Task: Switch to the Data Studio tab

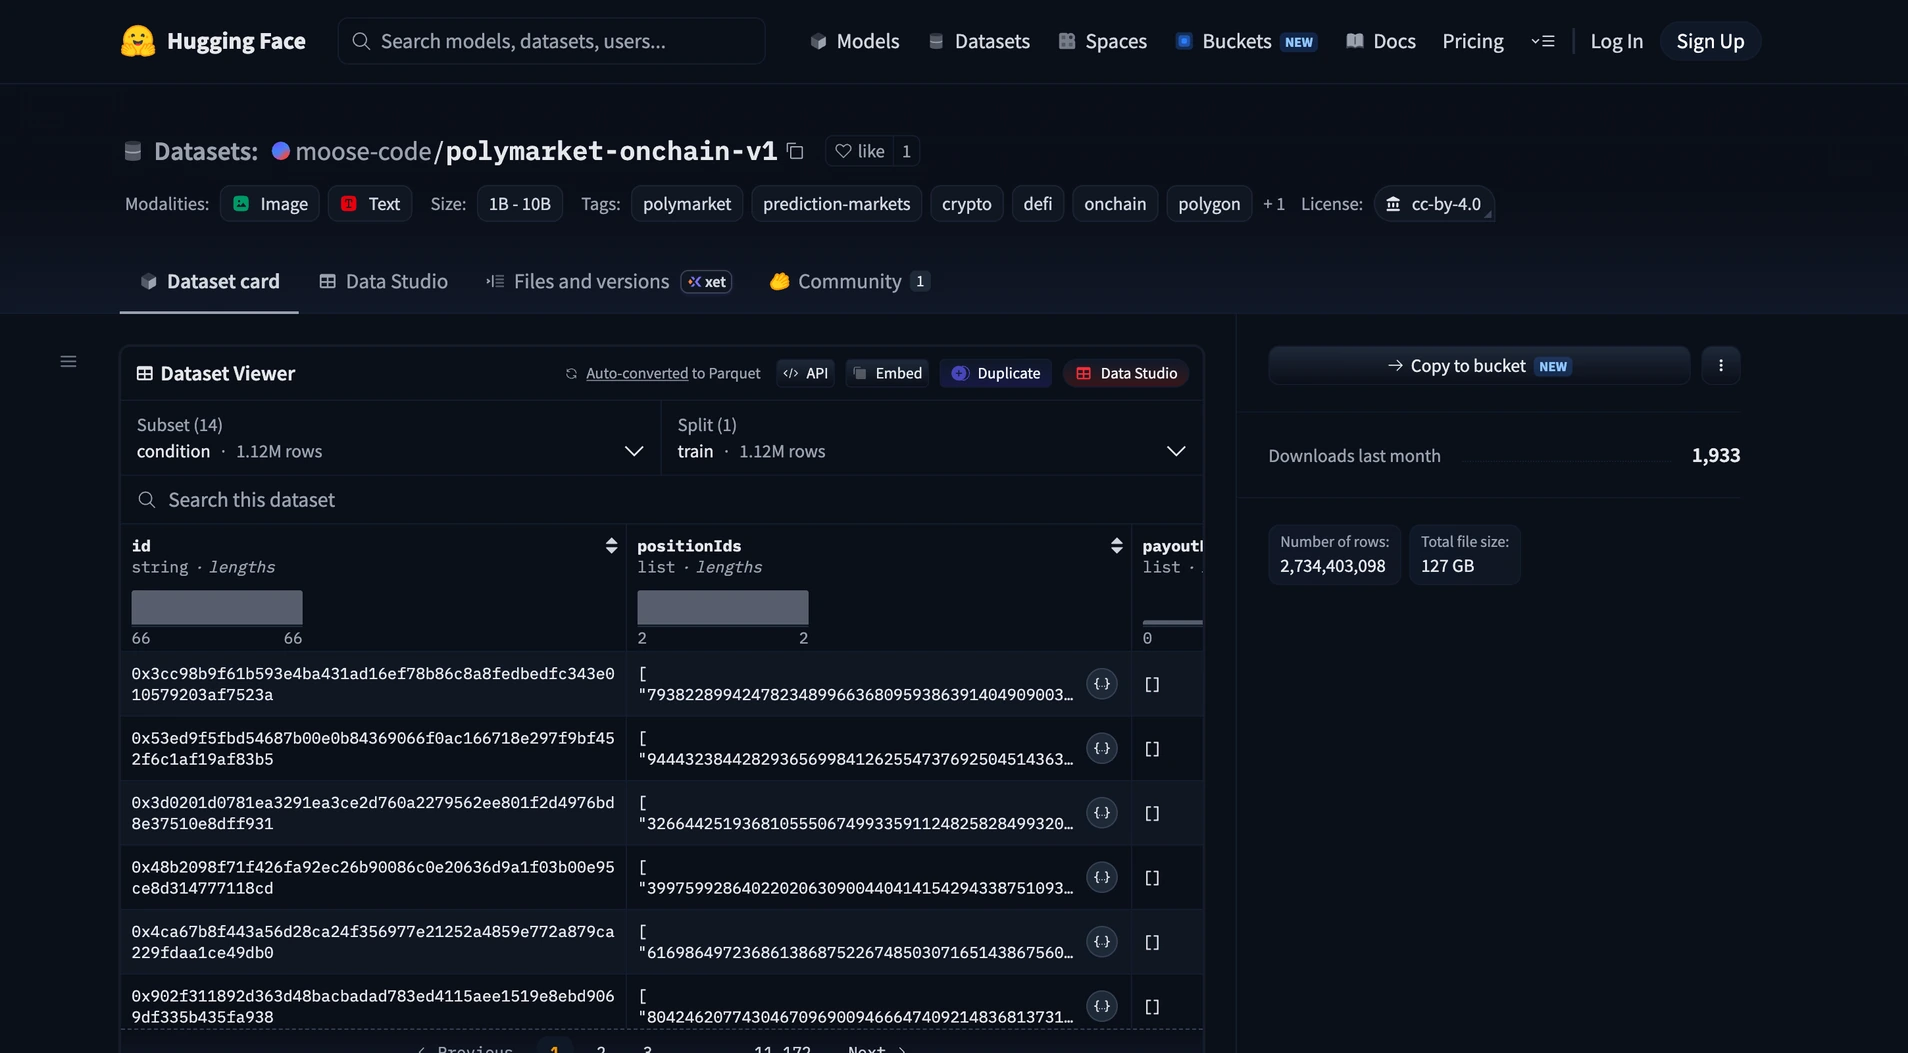Action: (x=383, y=282)
